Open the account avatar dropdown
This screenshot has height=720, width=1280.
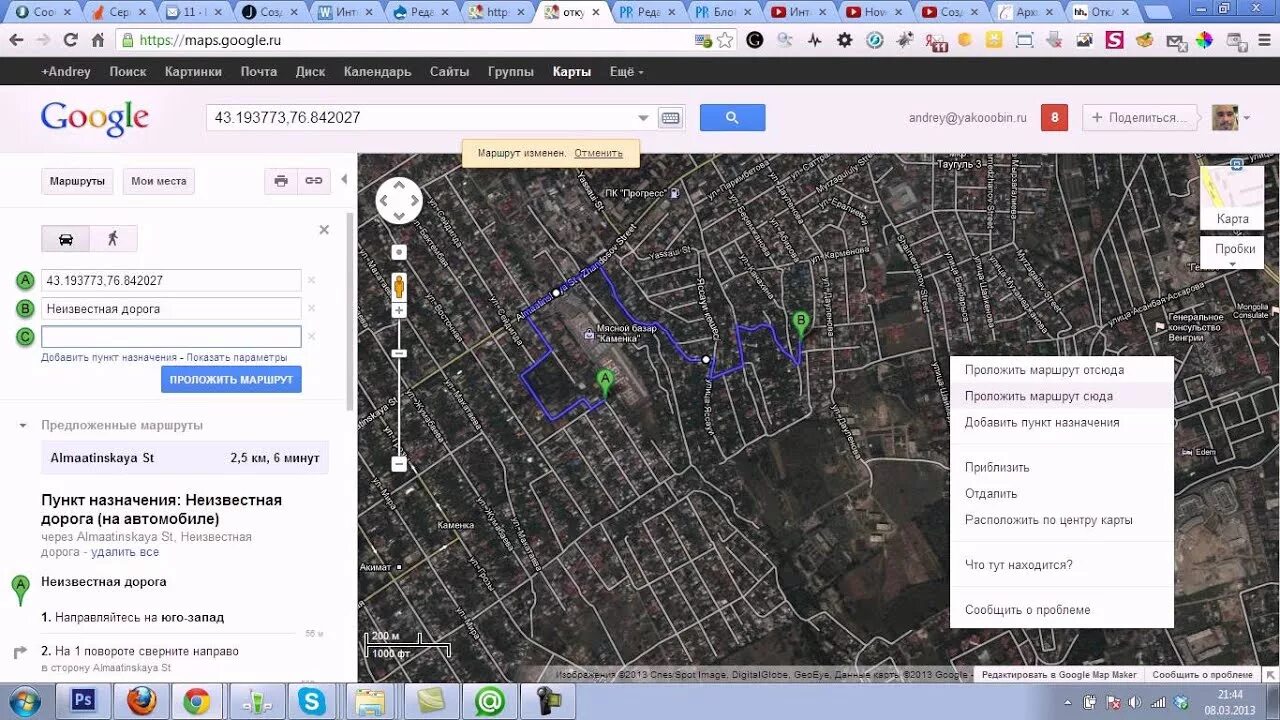tap(1231, 117)
